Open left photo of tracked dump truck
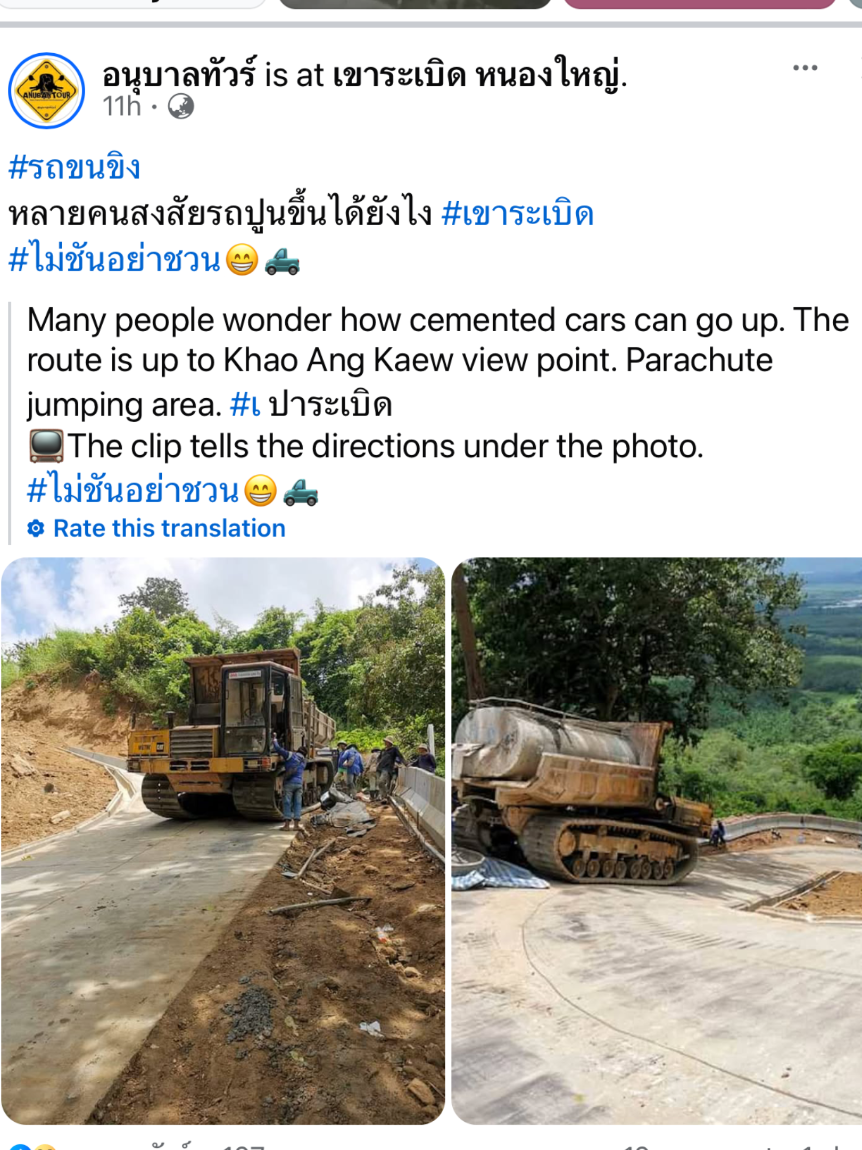862x1150 pixels. [223, 840]
